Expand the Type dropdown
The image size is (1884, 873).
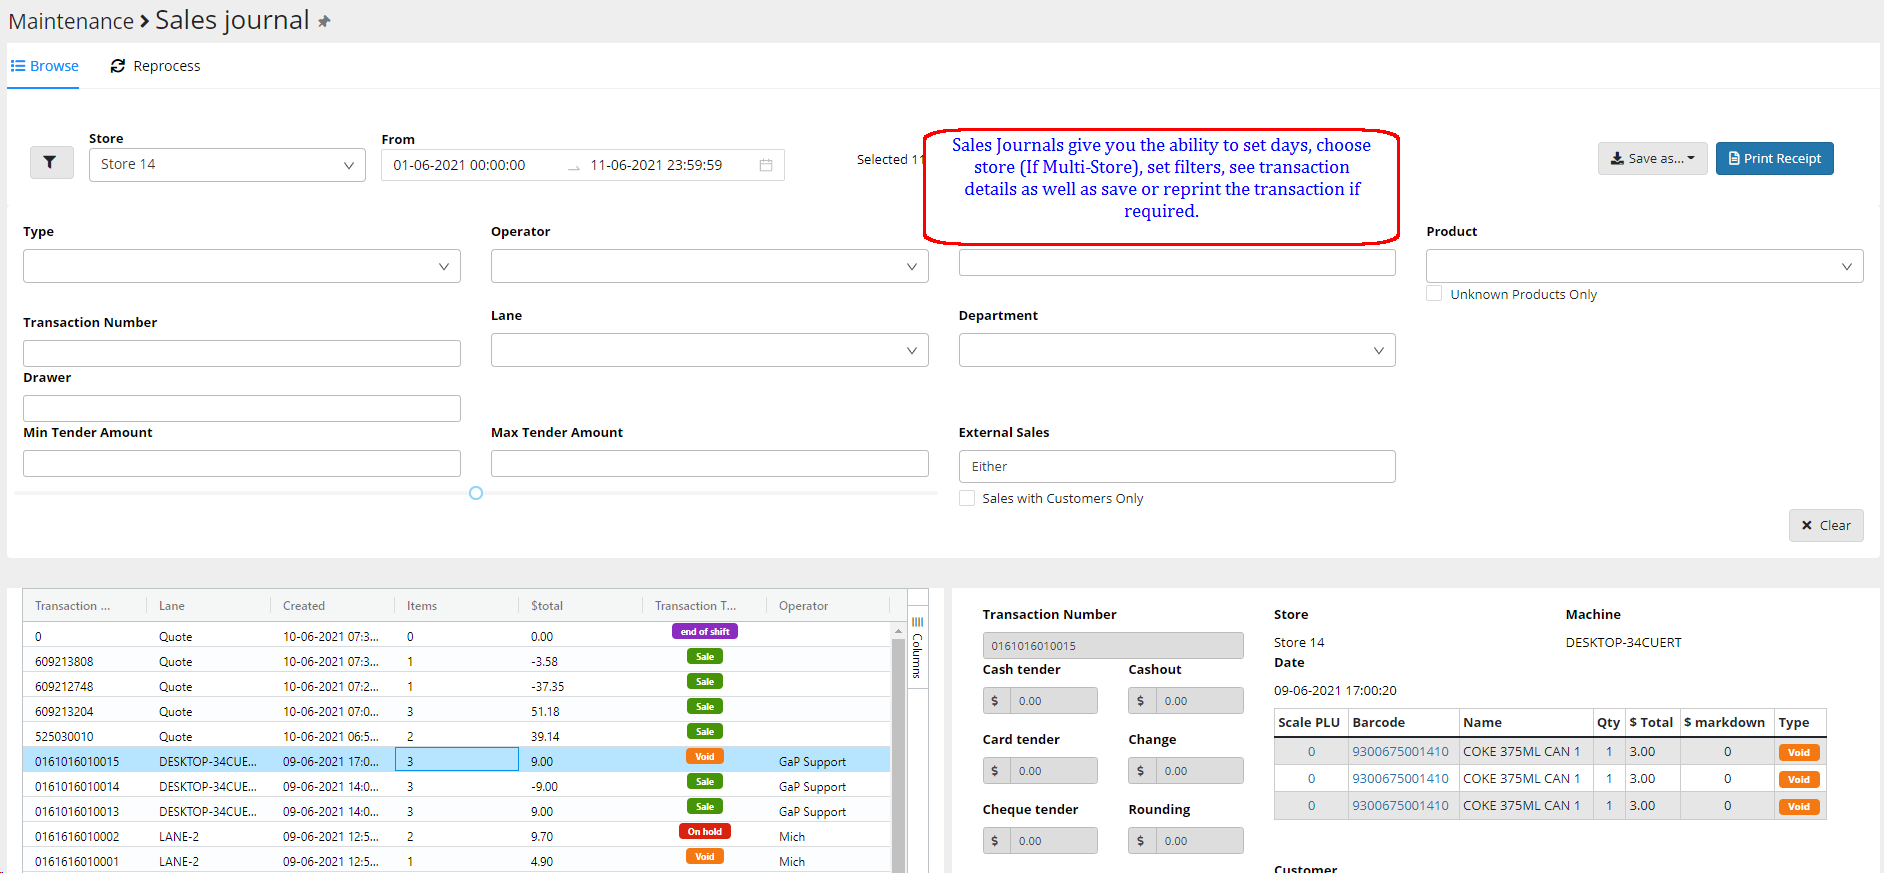coord(242,266)
